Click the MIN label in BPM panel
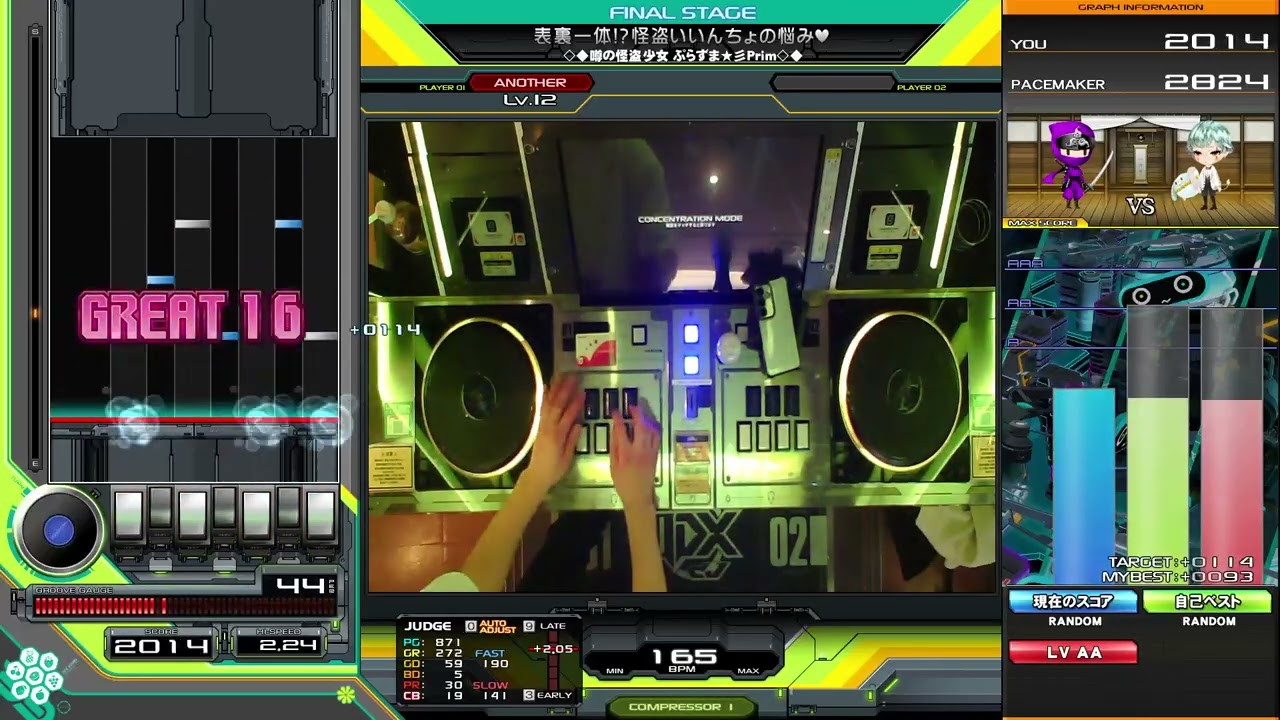 pyautogui.click(x=615, y=671)
